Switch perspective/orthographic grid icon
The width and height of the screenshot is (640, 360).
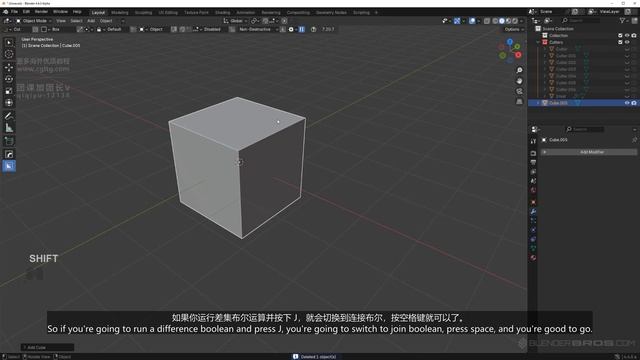(x=519, y=101)
